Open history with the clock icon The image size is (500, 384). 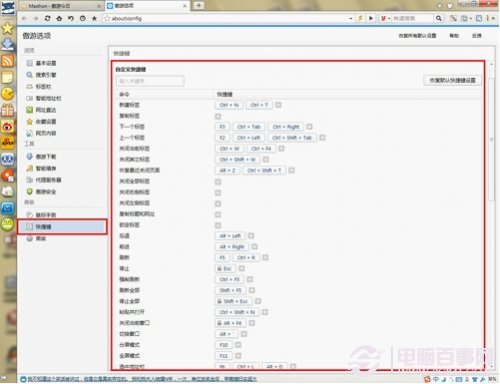[x=83, y=18]
